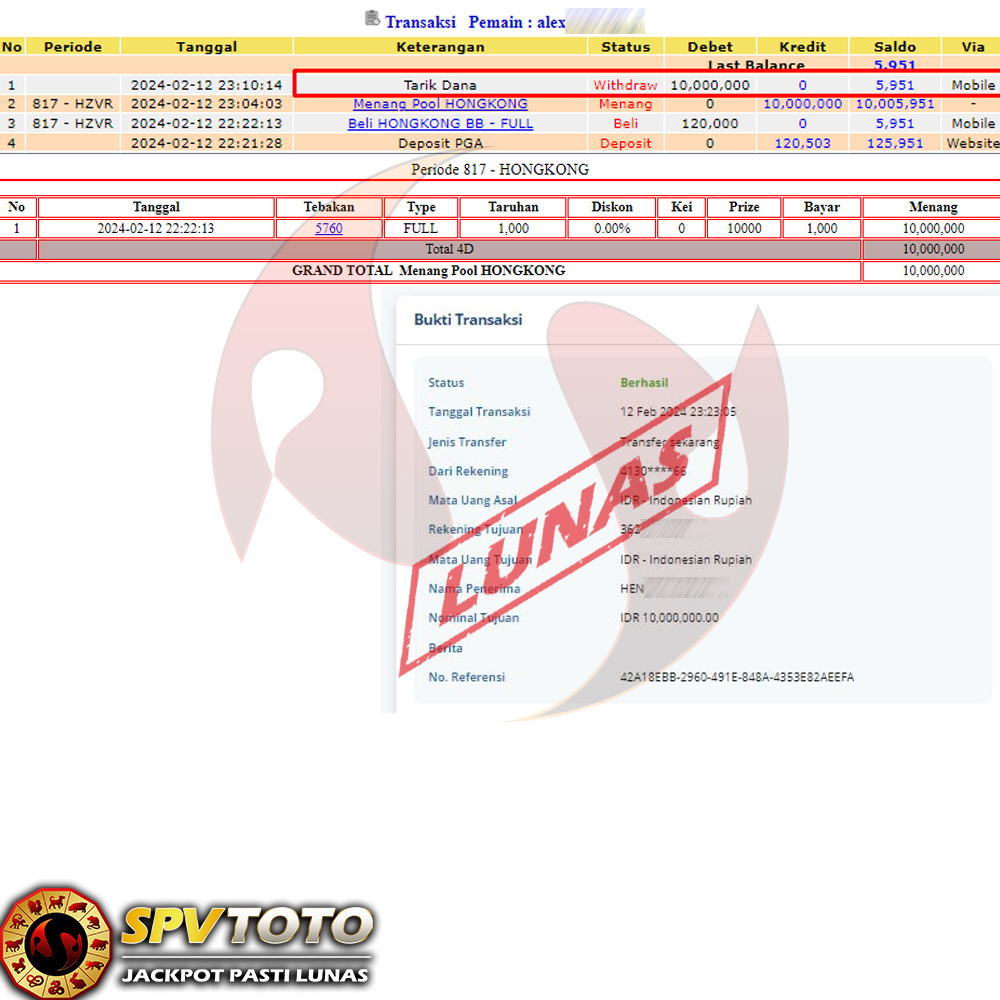This screenshot has height=1000, width=1000.
Task: Click the Last Balance value 5,951
Action: (x=894, y=66)
